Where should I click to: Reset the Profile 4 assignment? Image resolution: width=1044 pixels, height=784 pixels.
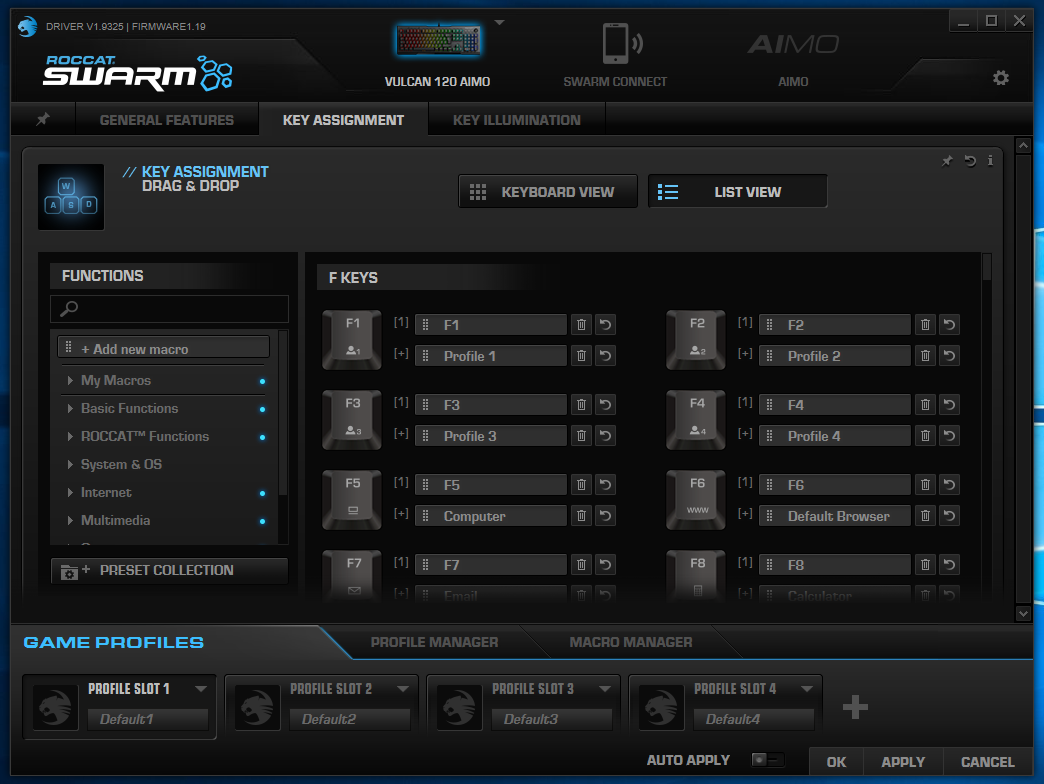(x=949, y=436)
